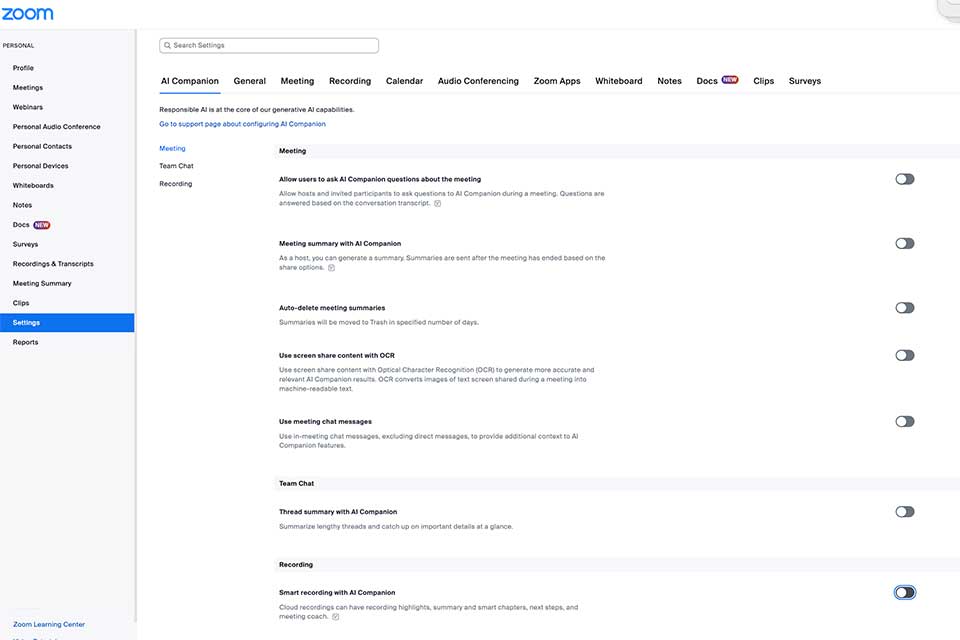Toggle Auto-delete meeting summaries
The width and height of the screenshot is (960, 640).
[x=904, y=308]
